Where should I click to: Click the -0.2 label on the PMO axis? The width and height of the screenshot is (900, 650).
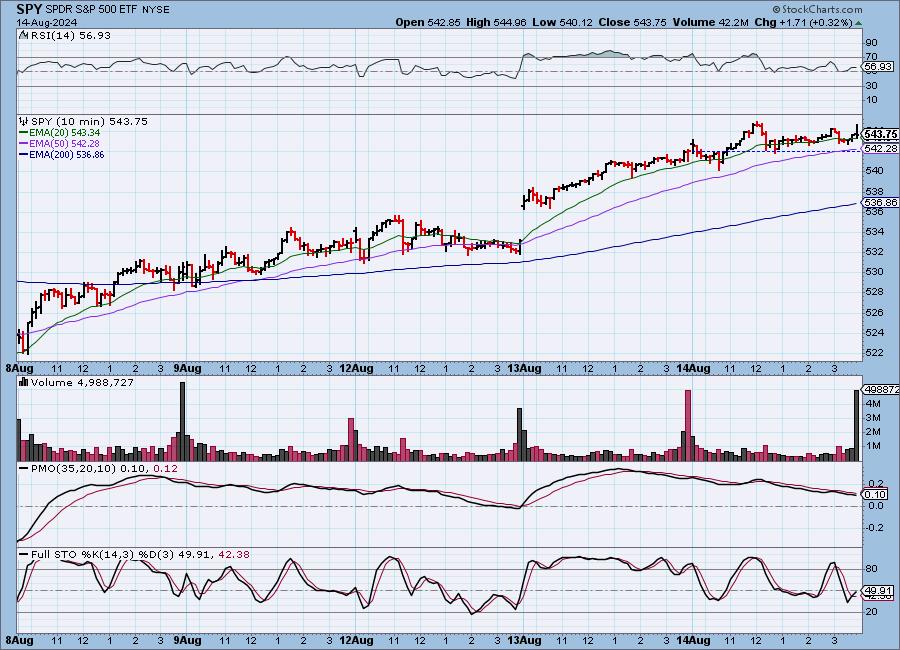(876, 528)
